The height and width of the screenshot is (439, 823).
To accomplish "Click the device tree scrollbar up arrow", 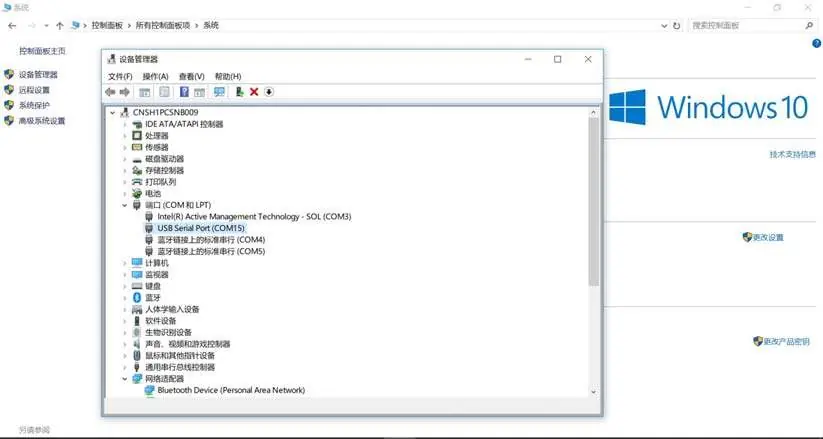I will pos(594,112).
